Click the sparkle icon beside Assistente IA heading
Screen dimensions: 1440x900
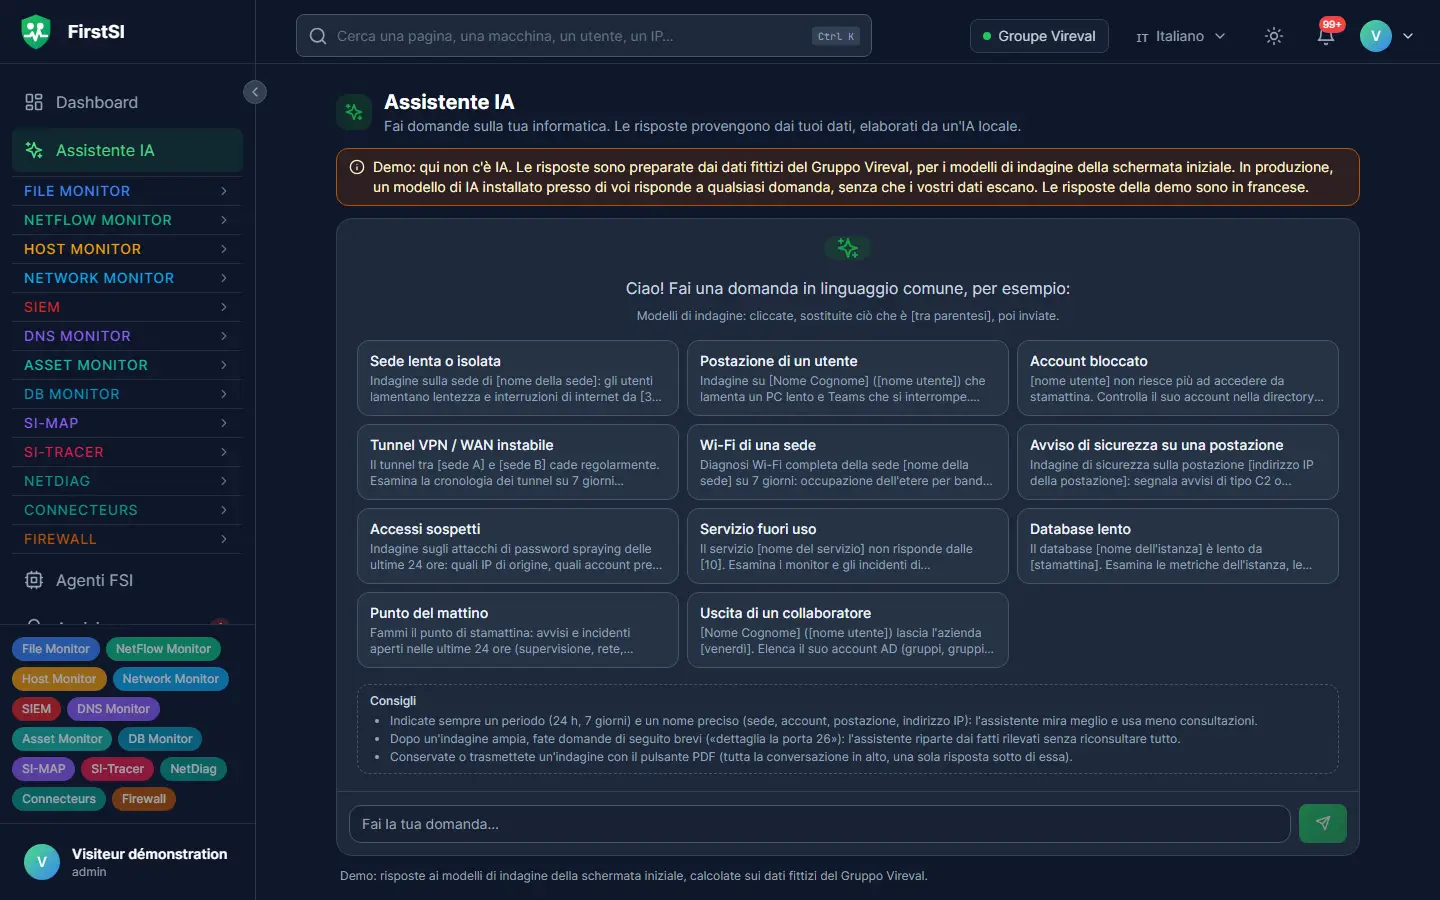354,112
